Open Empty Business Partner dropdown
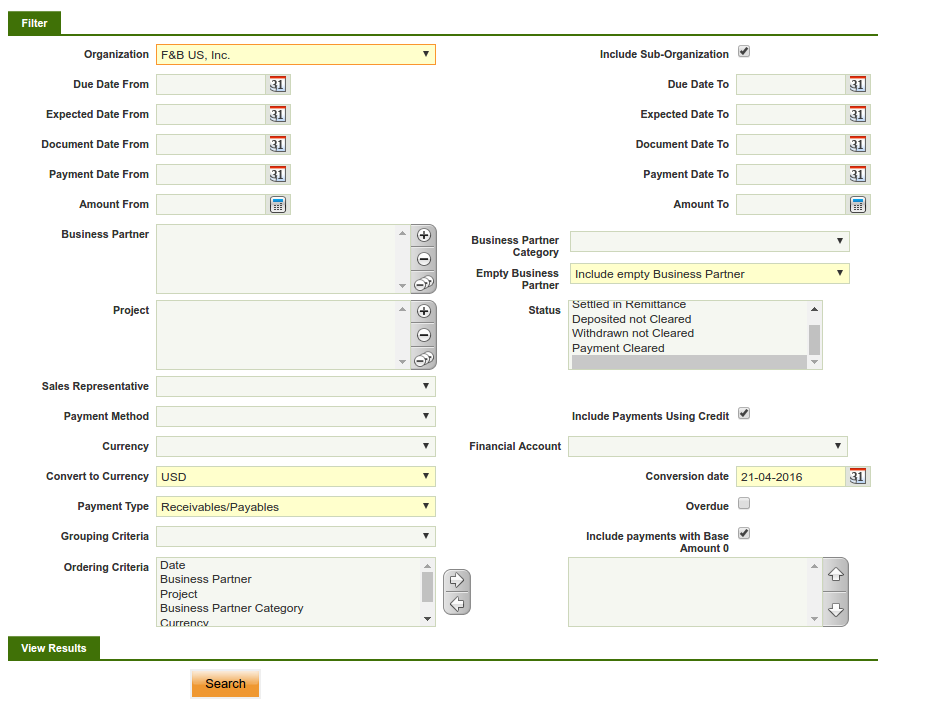935x727 pixels. click(709, 274)
